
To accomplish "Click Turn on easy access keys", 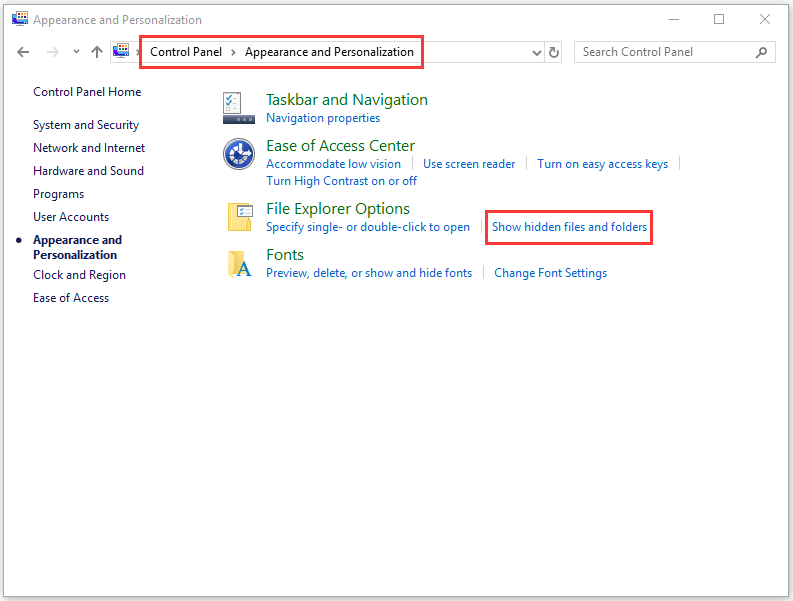I will [x=602, y=164].
